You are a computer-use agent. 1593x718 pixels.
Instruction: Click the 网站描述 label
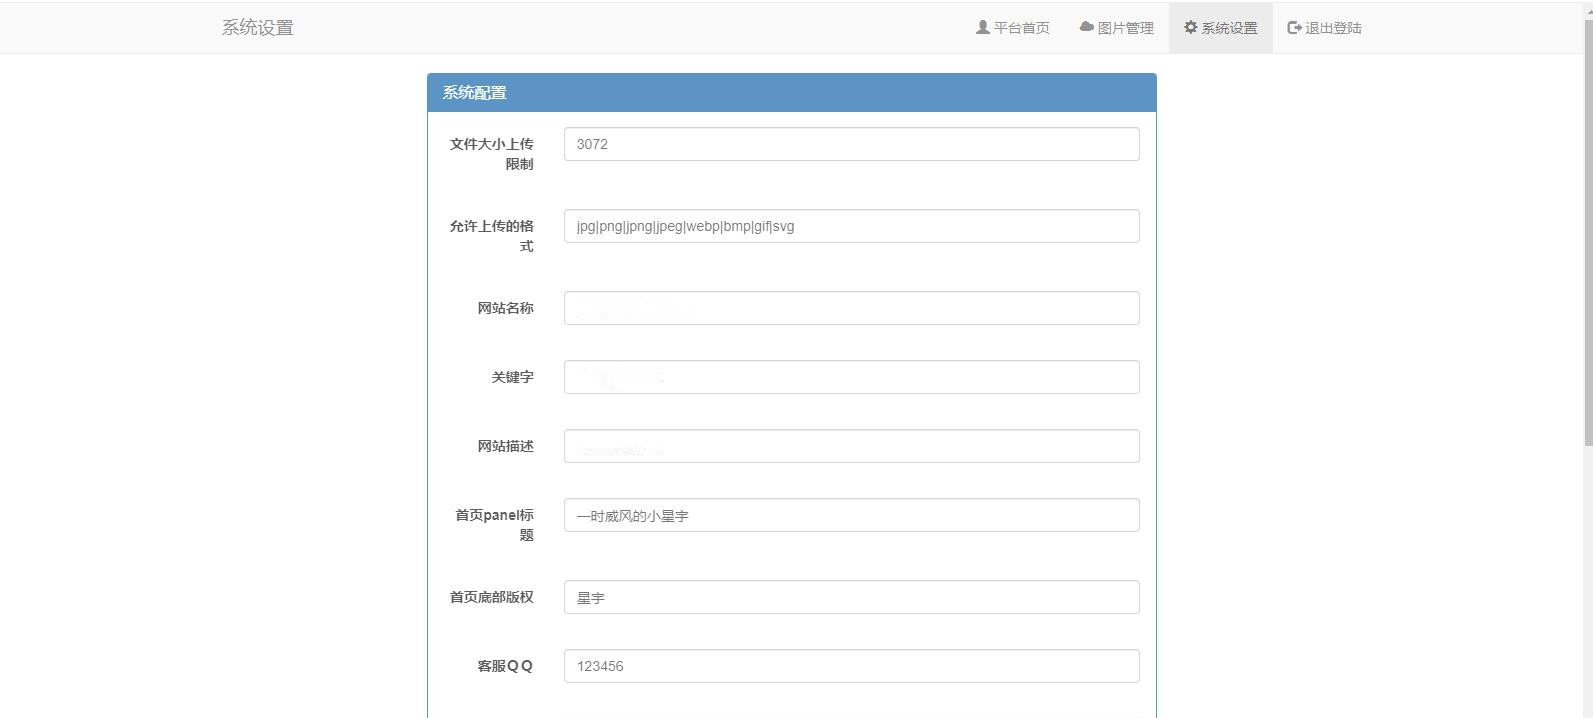(x=505, y=446)
